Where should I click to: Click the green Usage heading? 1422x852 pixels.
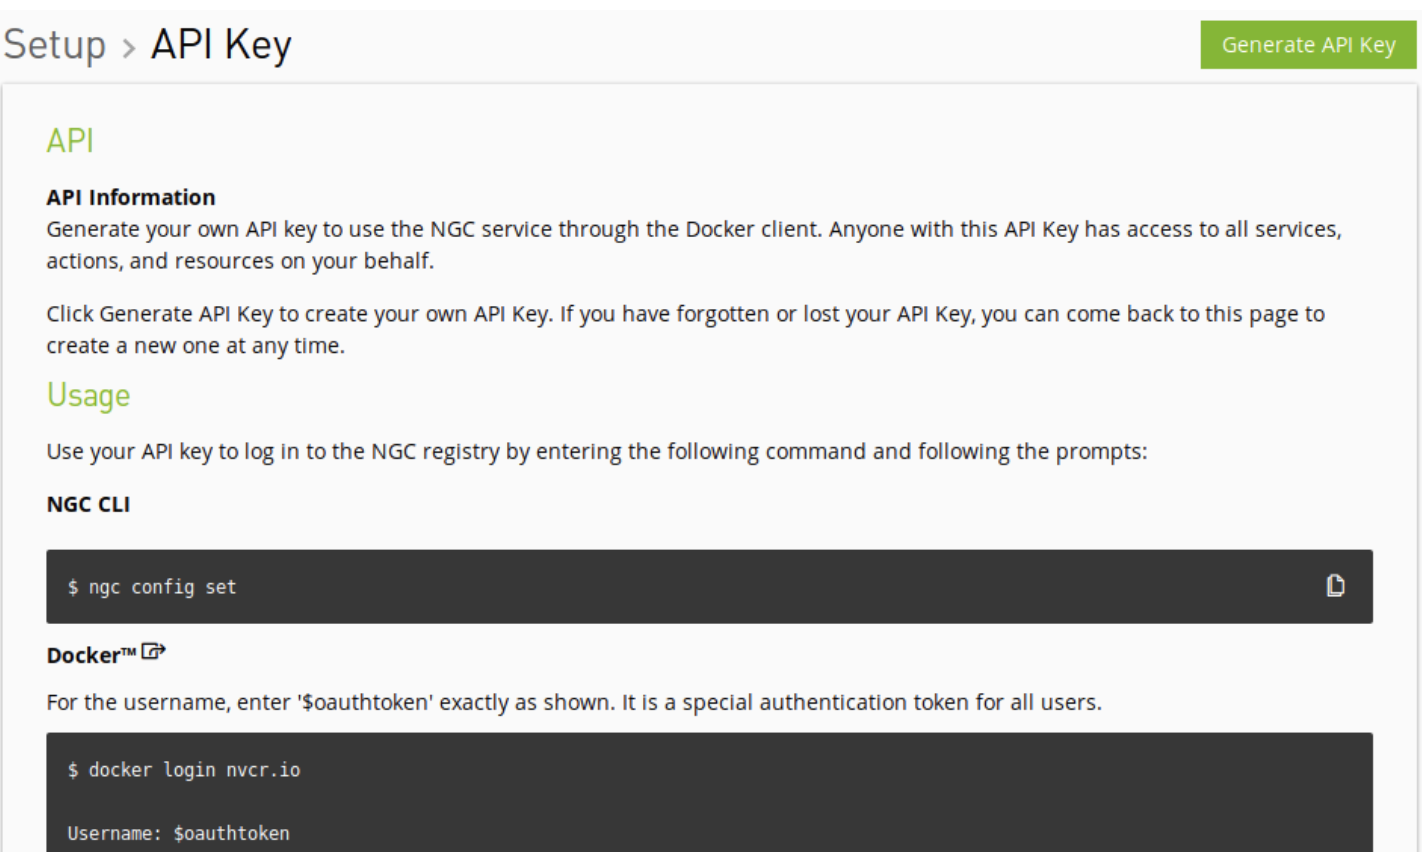click(88, 396)
